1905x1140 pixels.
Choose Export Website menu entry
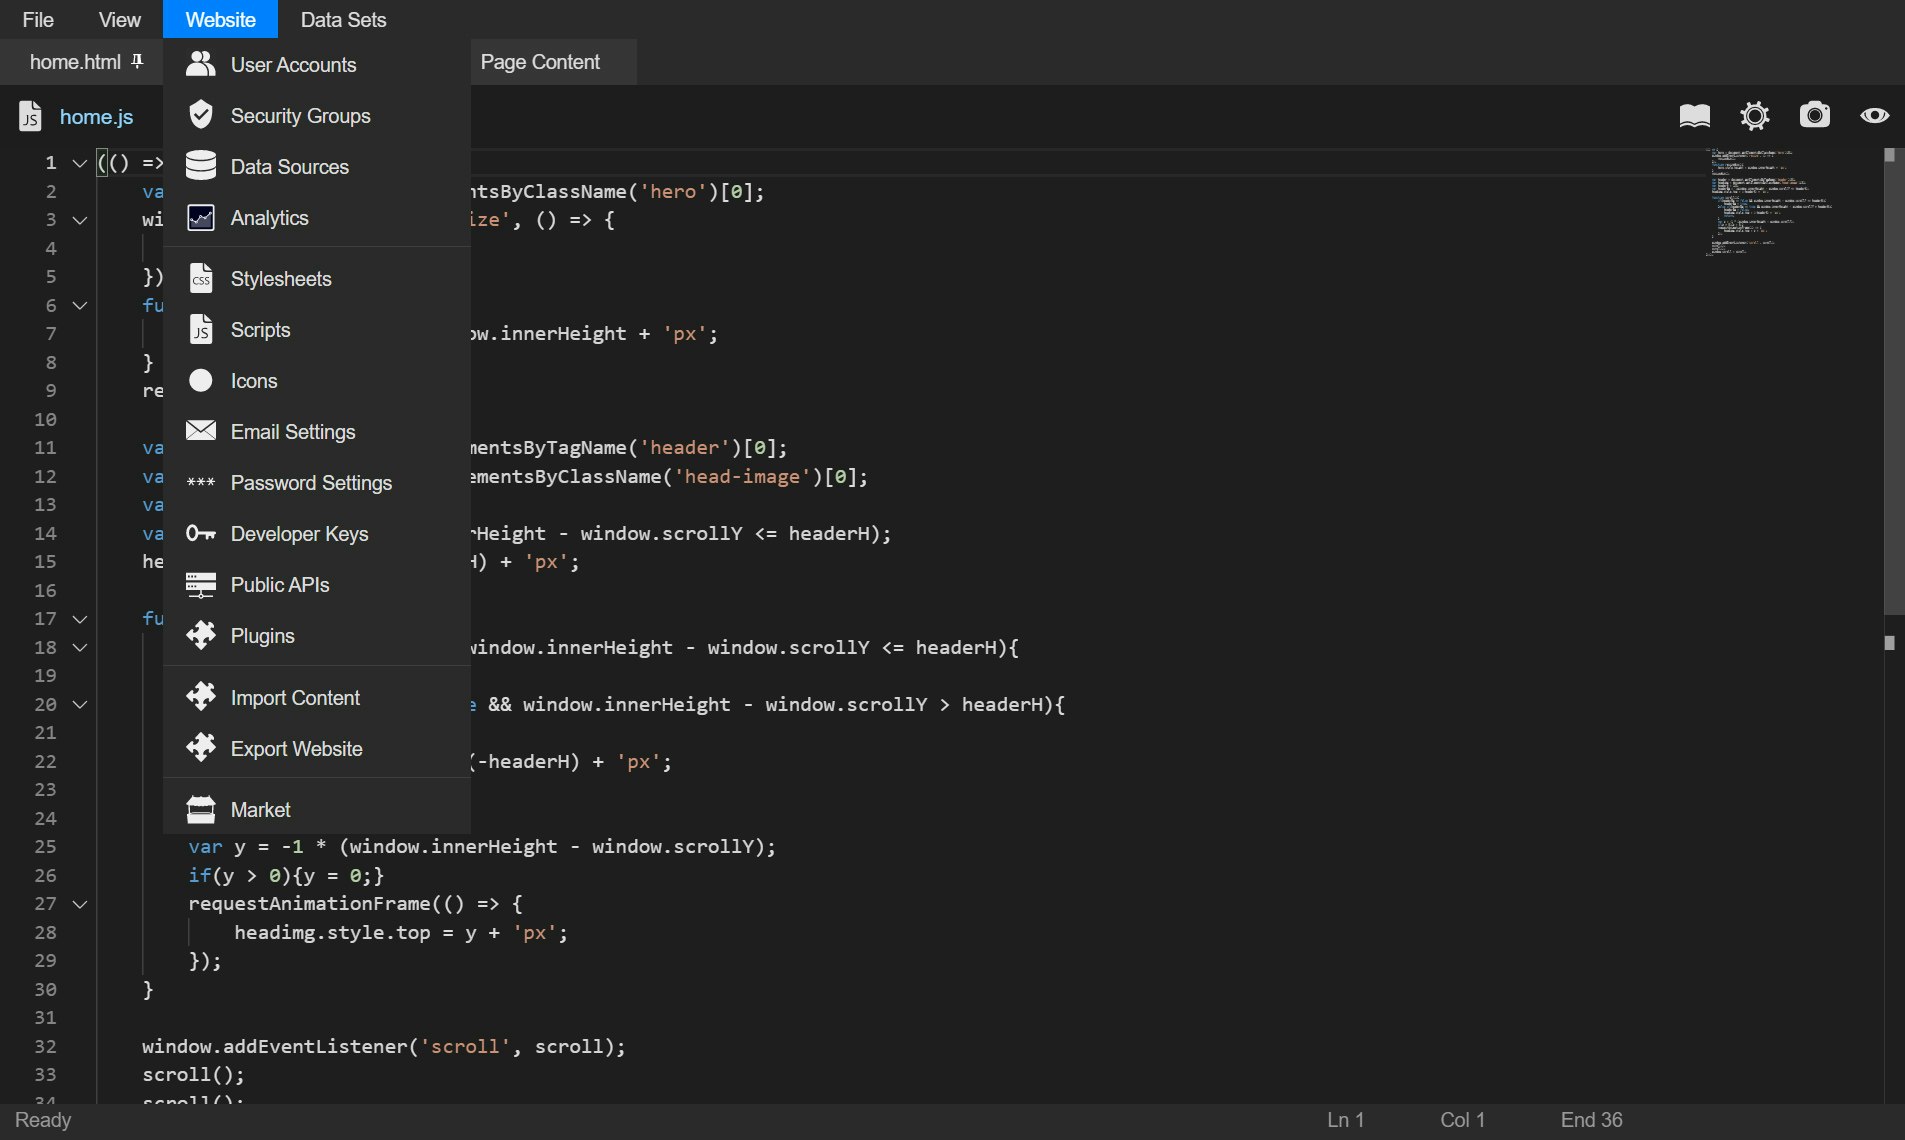[317, 748]
